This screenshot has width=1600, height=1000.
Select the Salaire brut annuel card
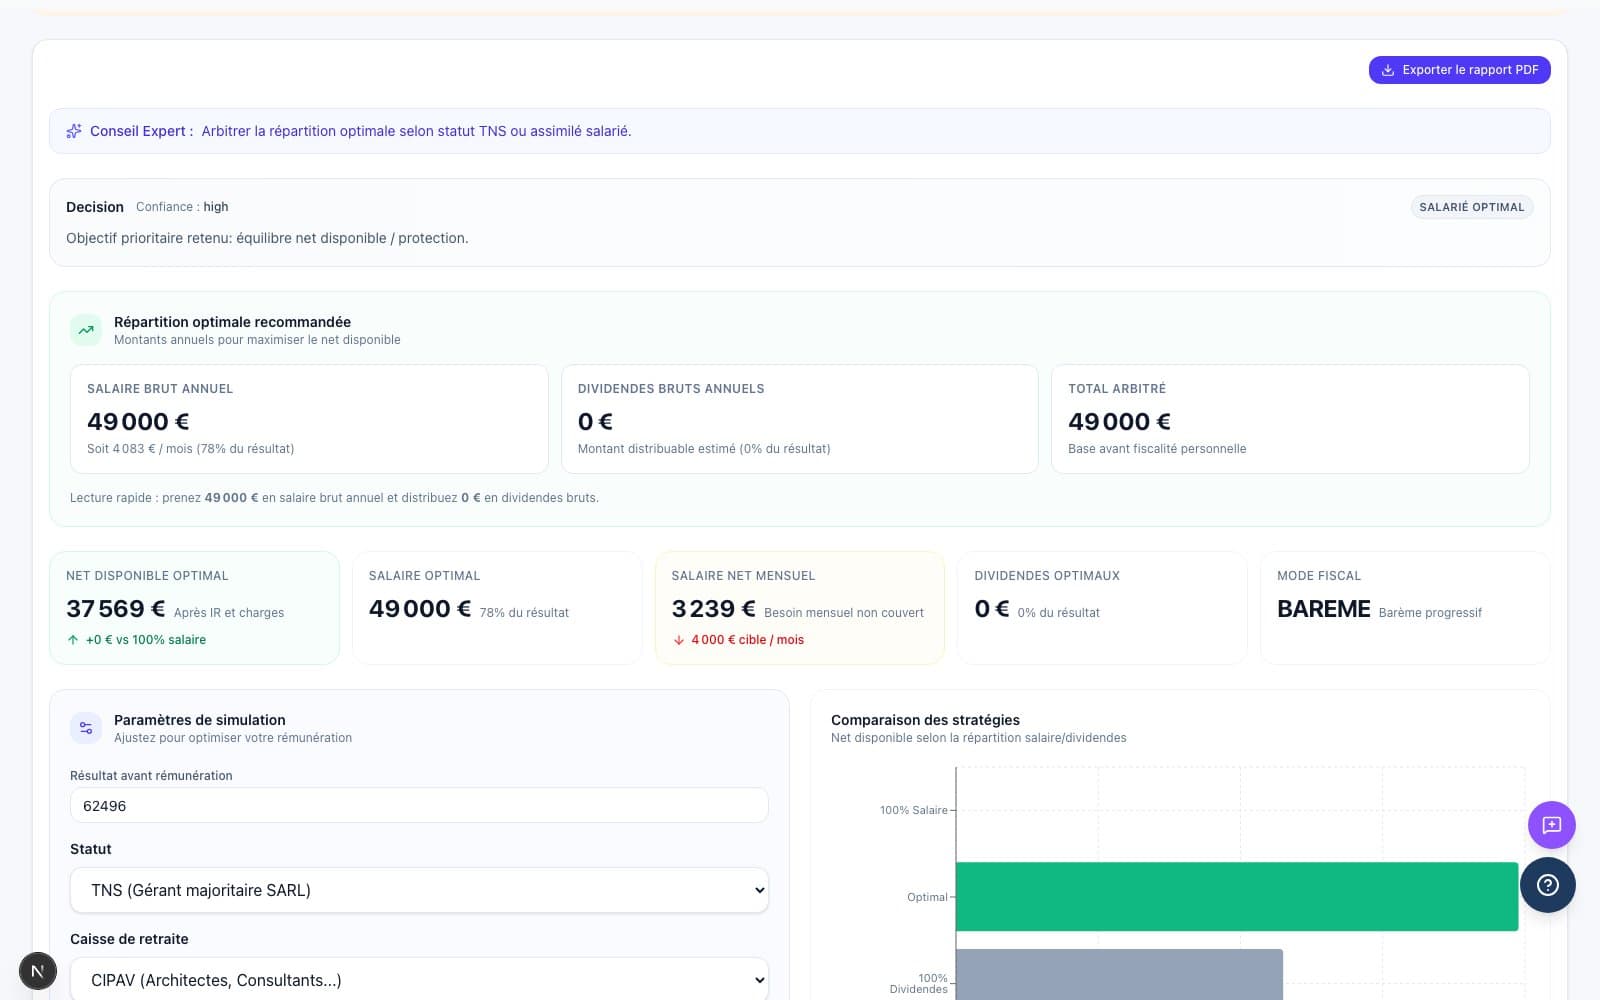[x=309, y=419]
